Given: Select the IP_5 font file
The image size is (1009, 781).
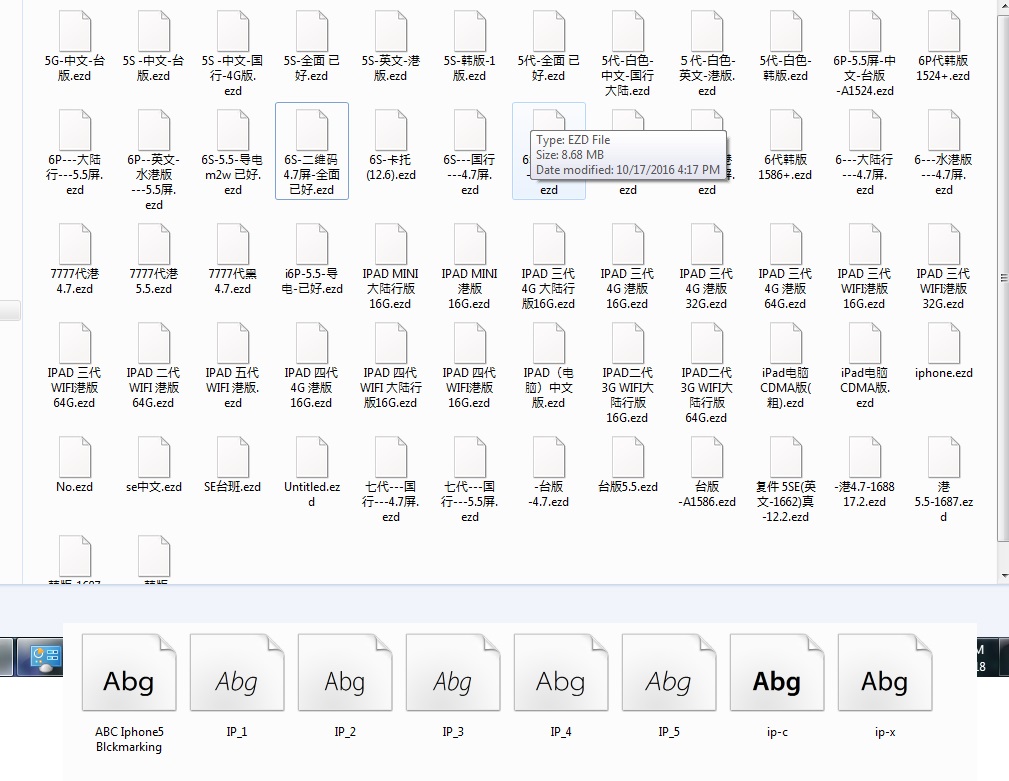Looking at the screenshot, I should 669,672.
